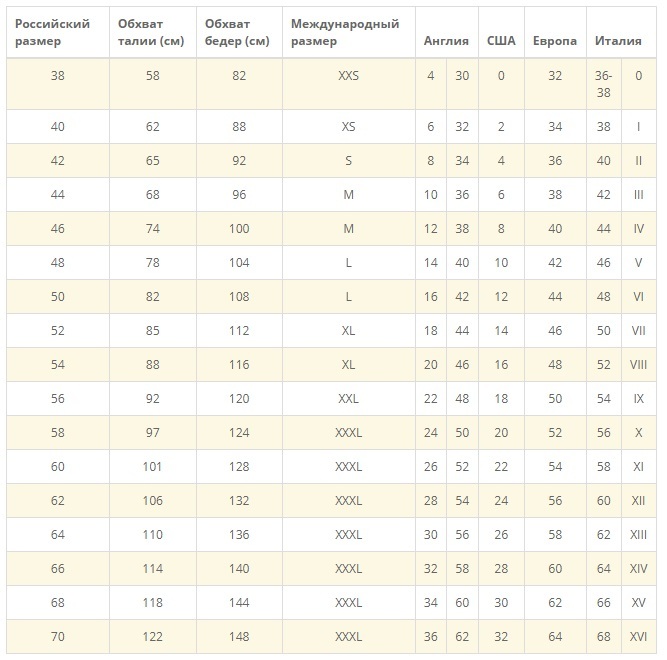667x660 pixels.
Task: Click the 'Обхват талии (см)' column header
Action: pyautogui.click(x=148, y=32)
